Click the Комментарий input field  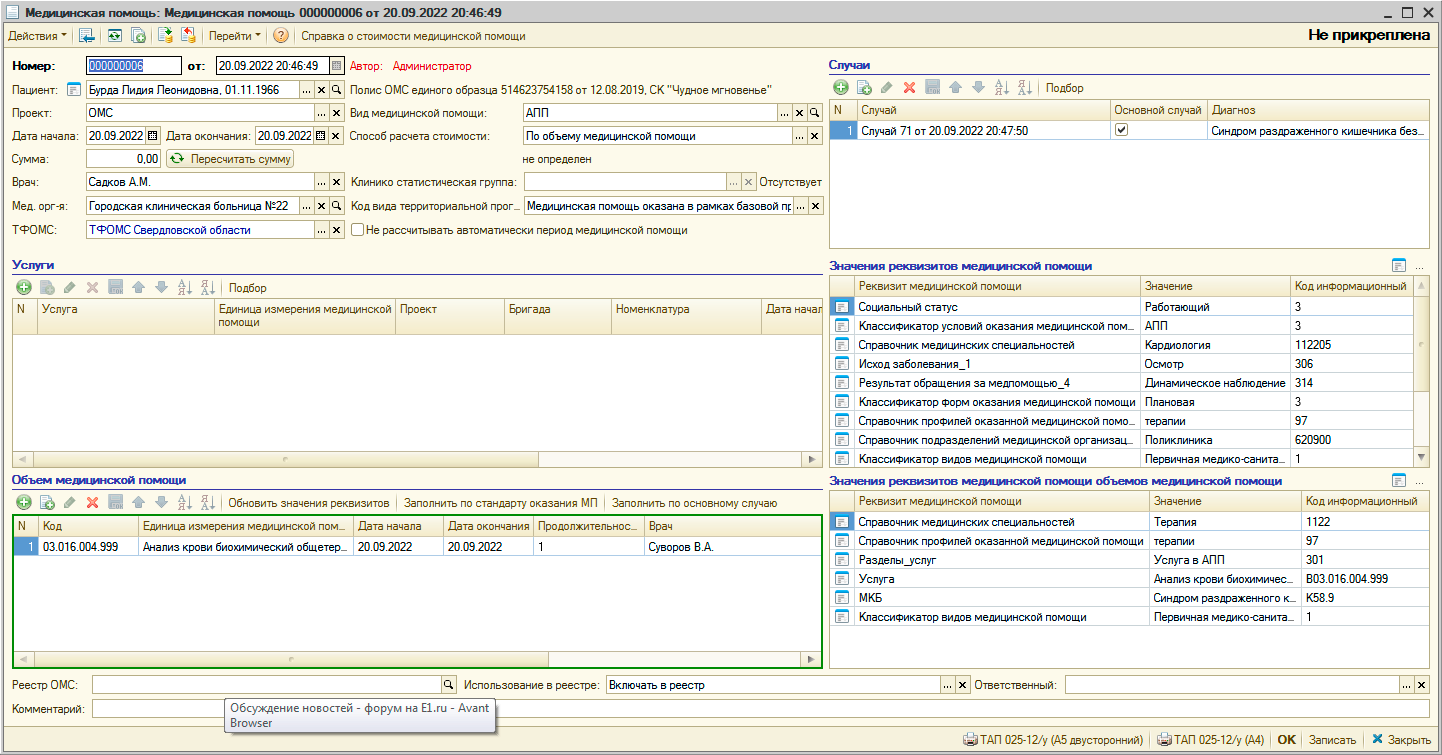coord(760,708)
